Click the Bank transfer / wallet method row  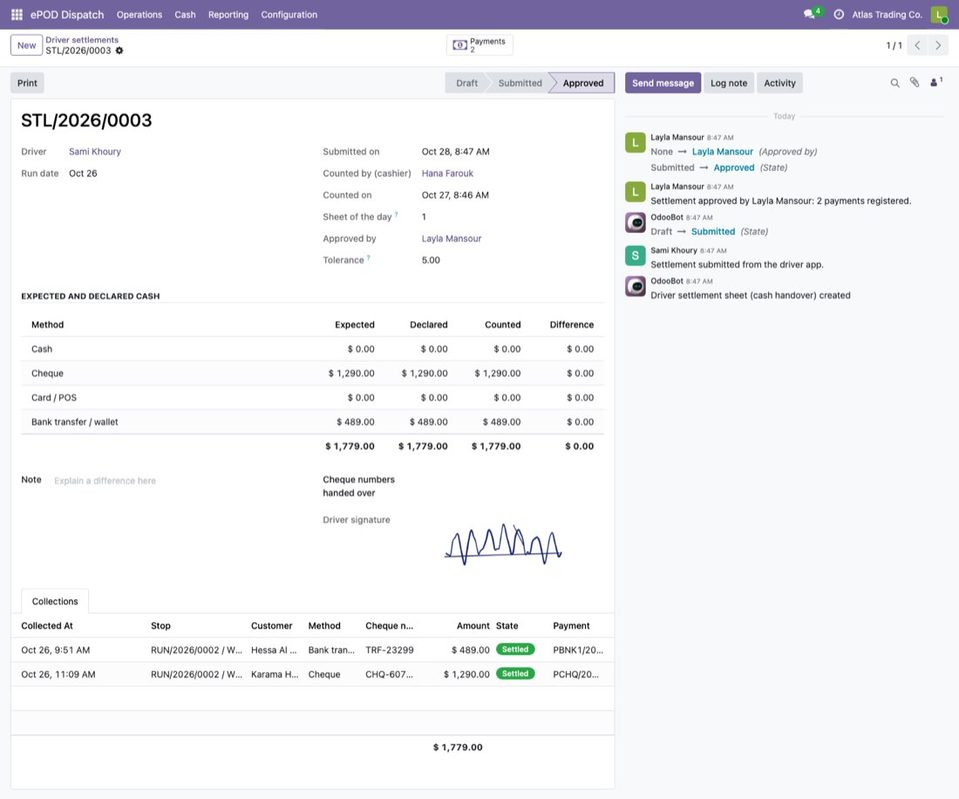pyautogui.click(x=313, y=422)
